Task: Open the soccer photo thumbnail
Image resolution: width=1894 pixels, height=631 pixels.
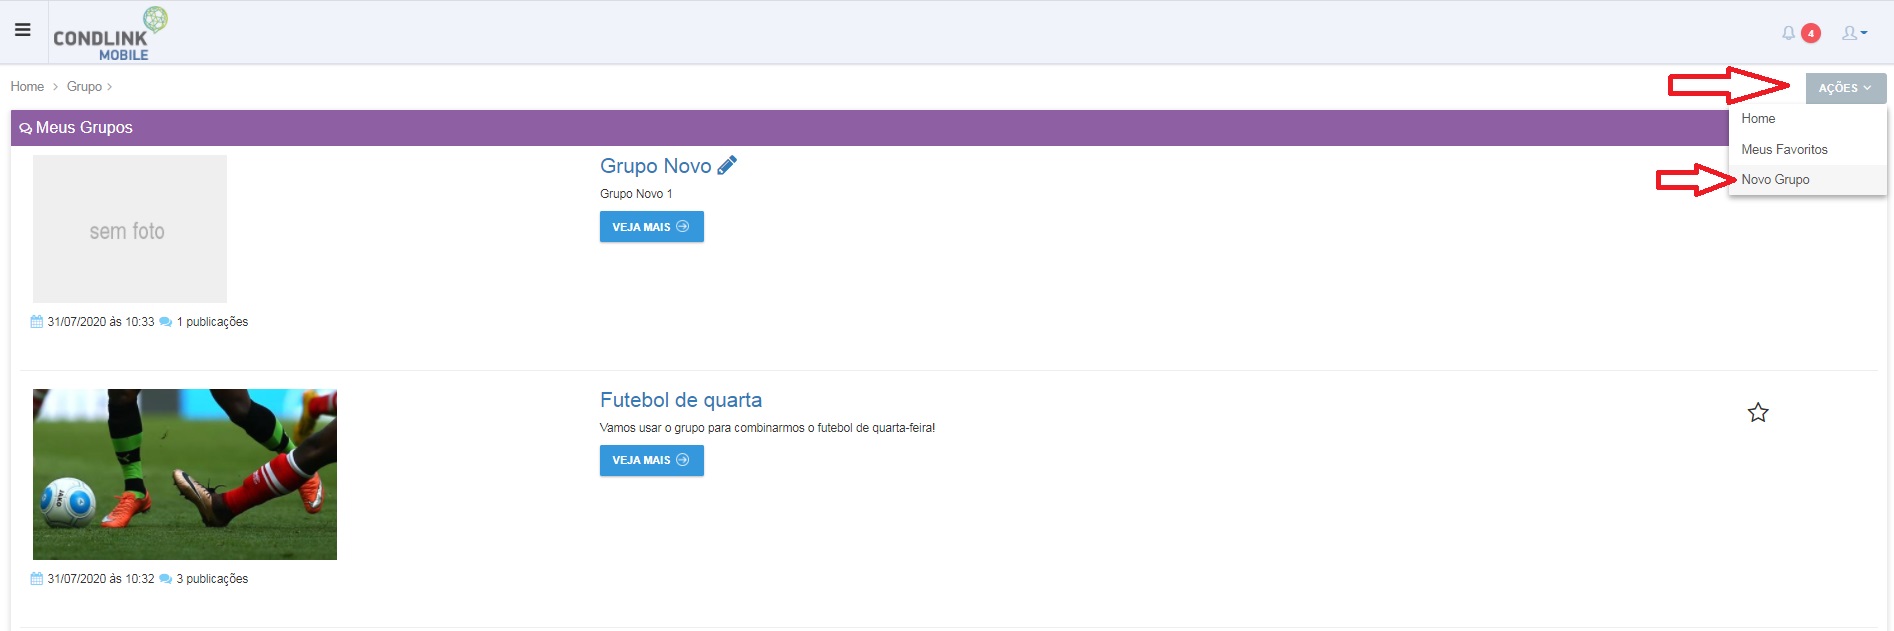Action: [185, 474]
